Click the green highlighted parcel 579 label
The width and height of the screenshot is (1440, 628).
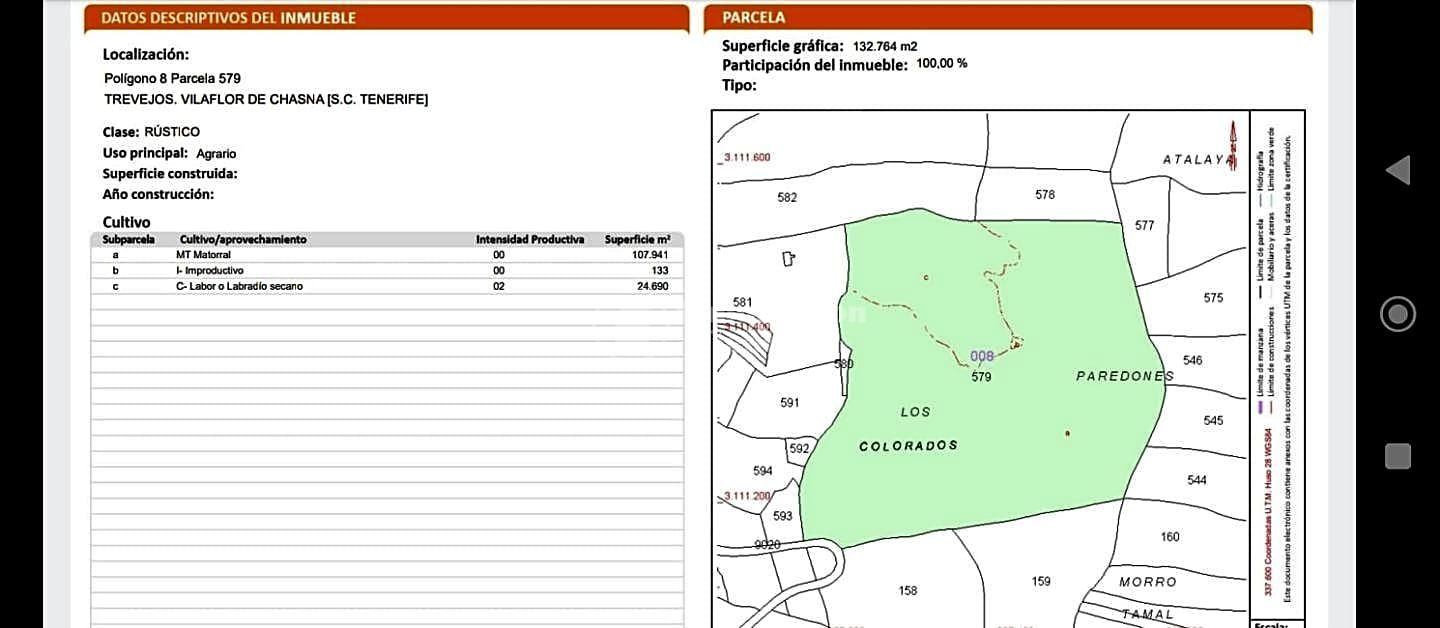tap(981, 377)
